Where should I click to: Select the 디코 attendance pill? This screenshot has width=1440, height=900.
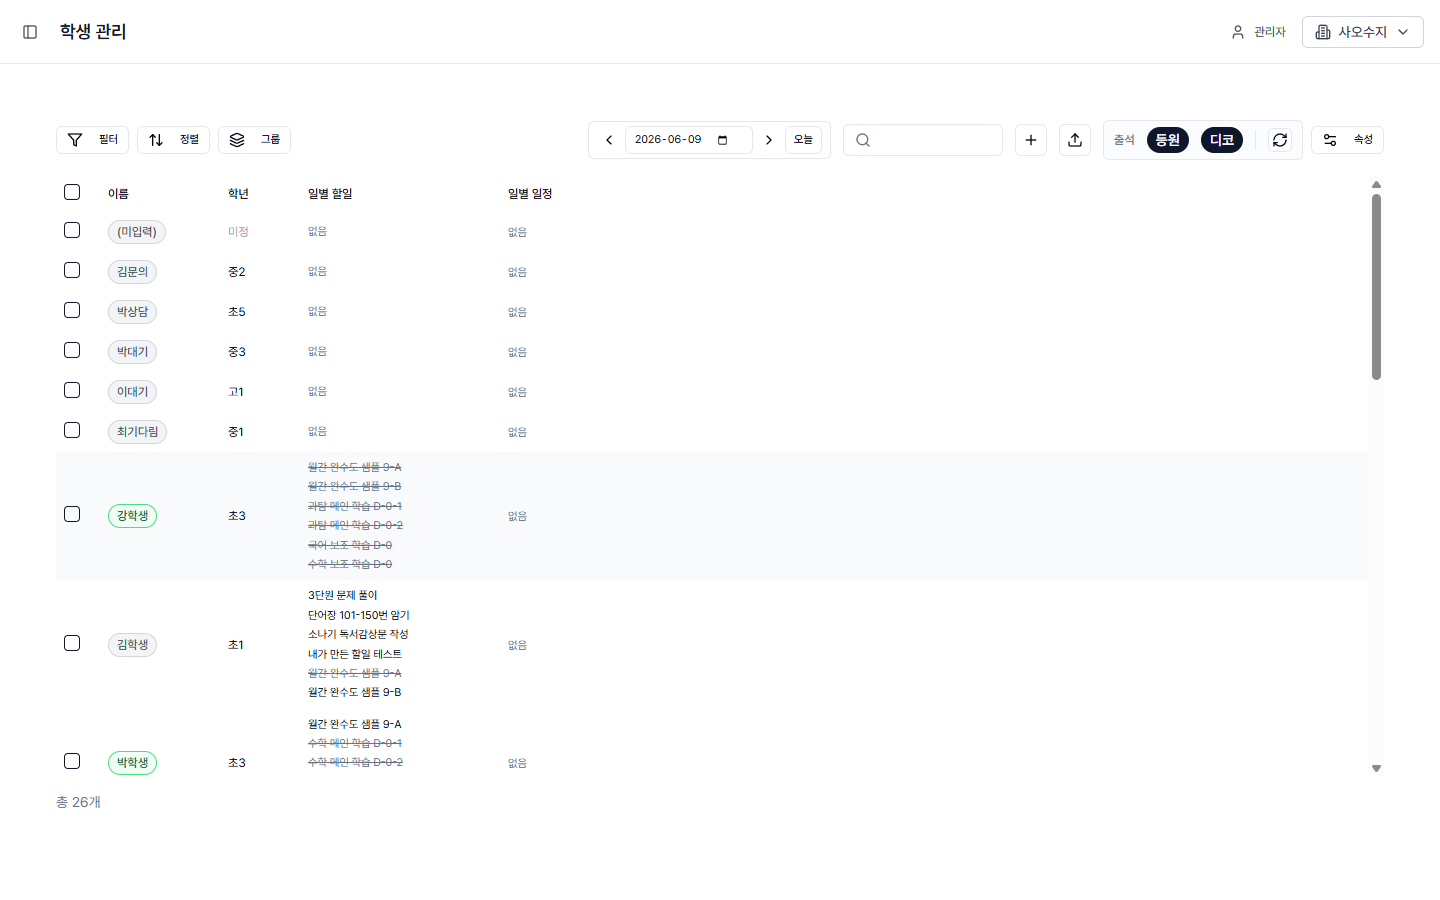coord(1222,140)
